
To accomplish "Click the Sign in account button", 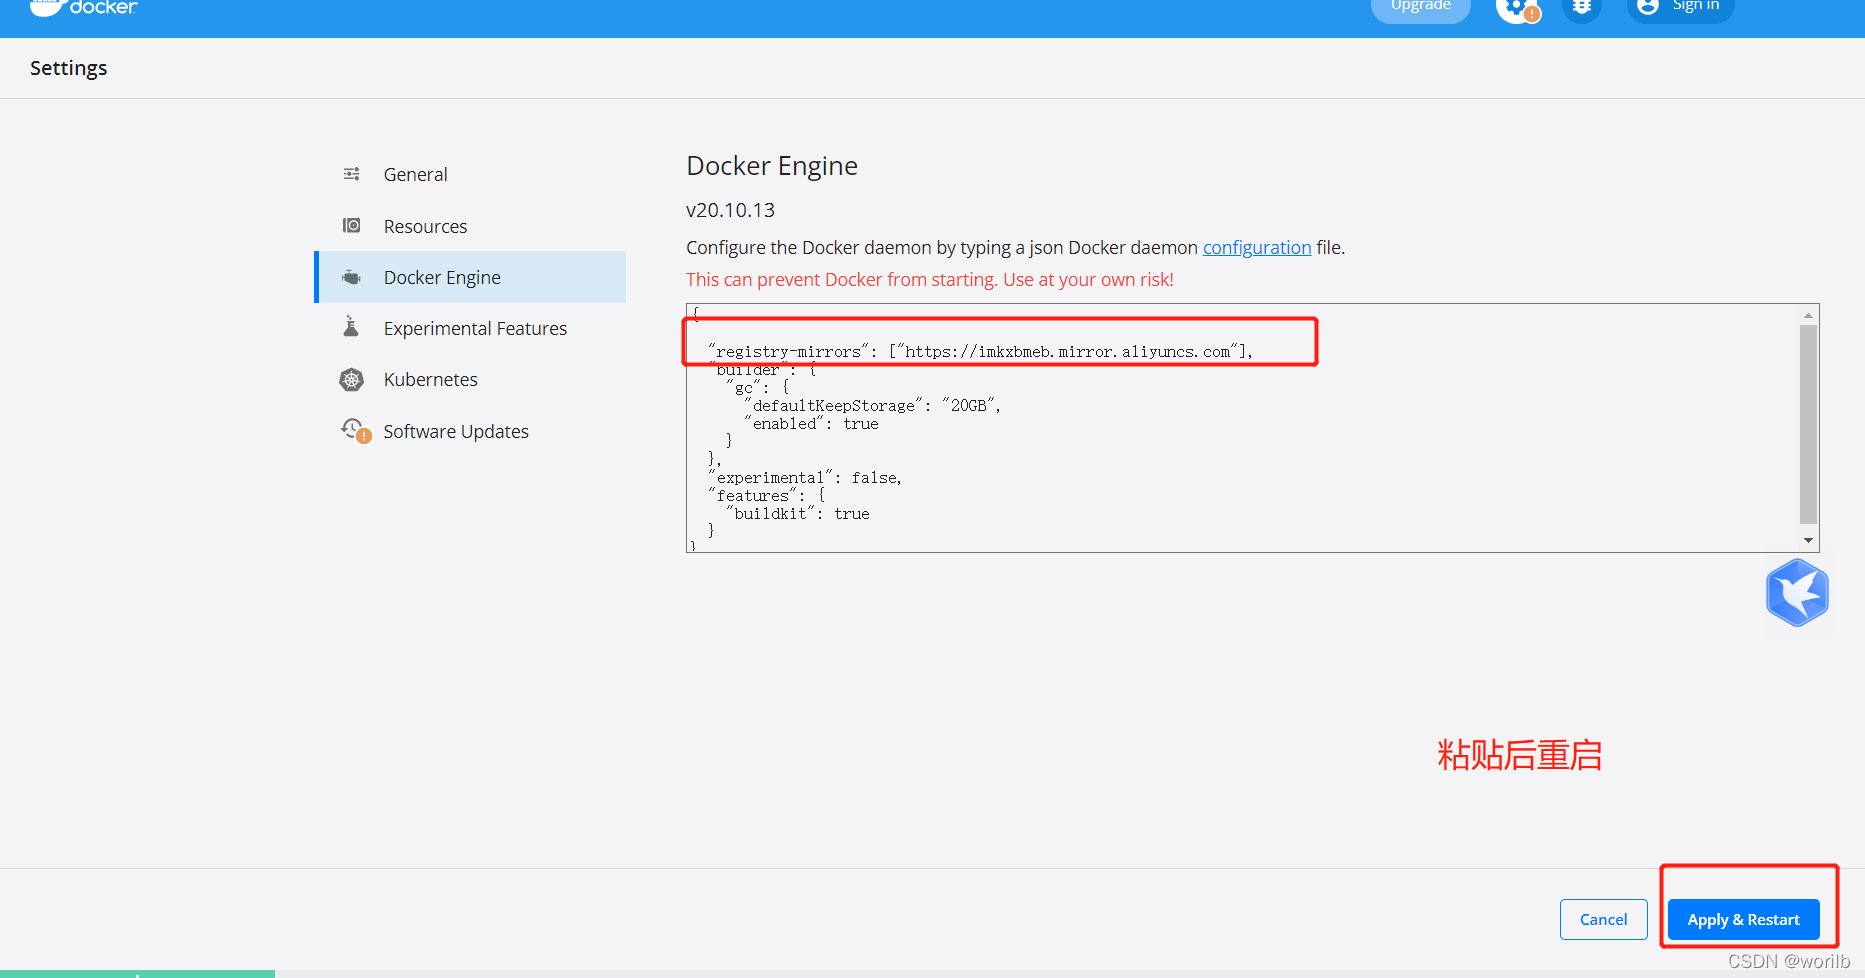I will [1681, 8].
